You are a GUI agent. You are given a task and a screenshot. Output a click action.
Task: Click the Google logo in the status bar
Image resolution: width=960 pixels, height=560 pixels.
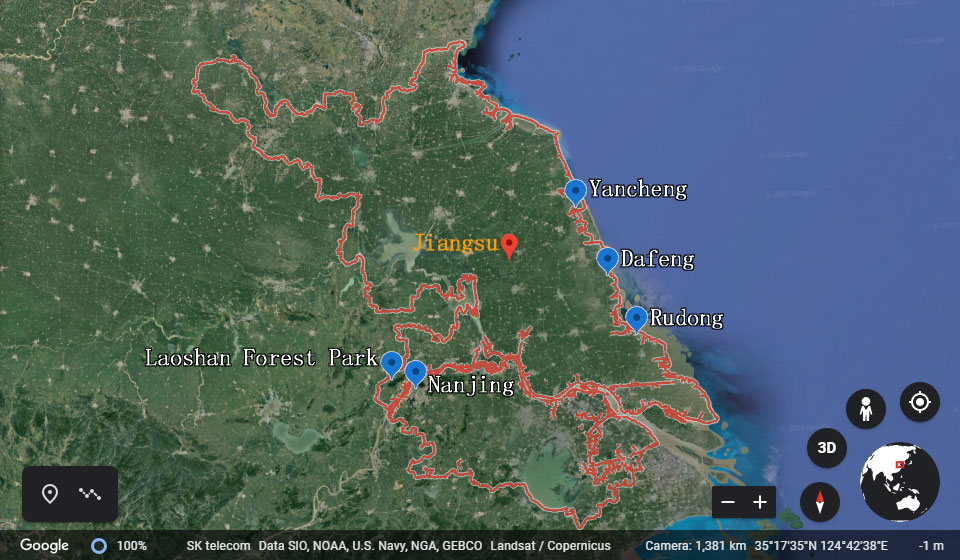pyautogui.click(x=44, y=545)
